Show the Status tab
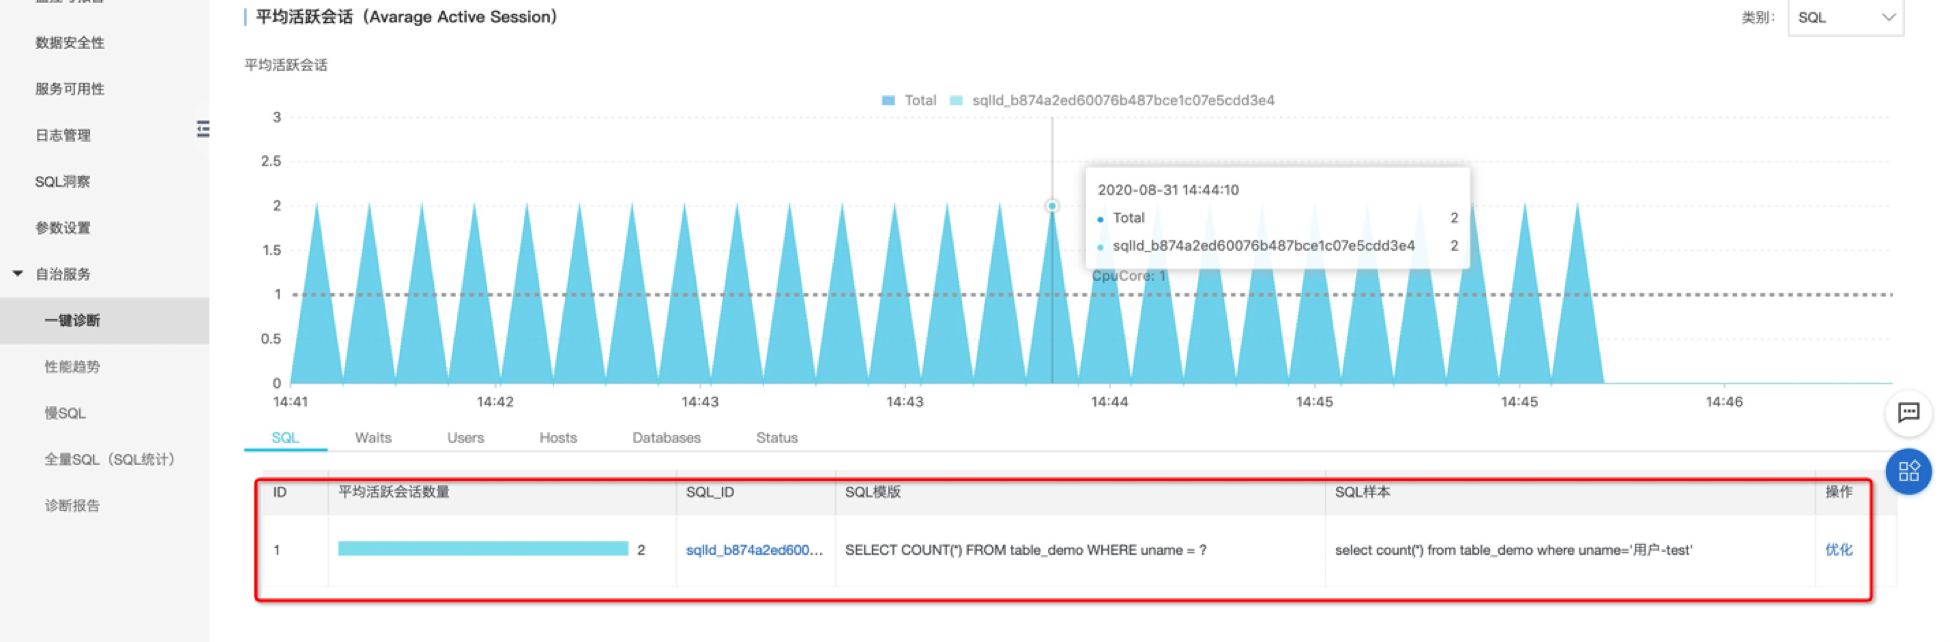The height and width of the screenshot is (642, 1950). pos(777,438)
